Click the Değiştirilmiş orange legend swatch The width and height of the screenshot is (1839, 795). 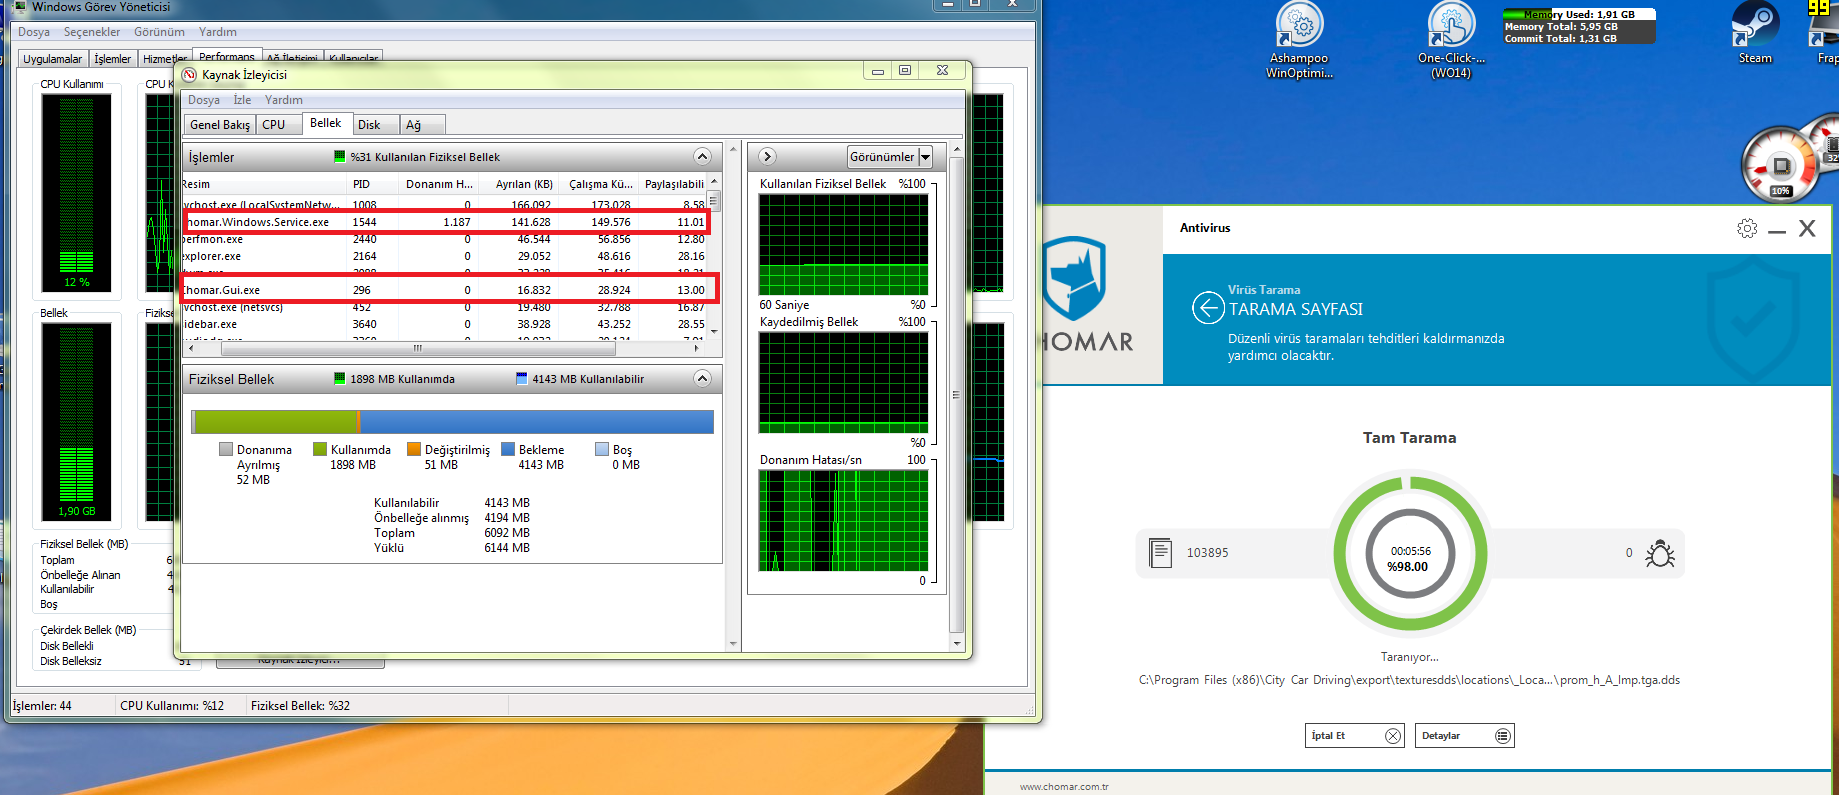click(x=414, y=450)
